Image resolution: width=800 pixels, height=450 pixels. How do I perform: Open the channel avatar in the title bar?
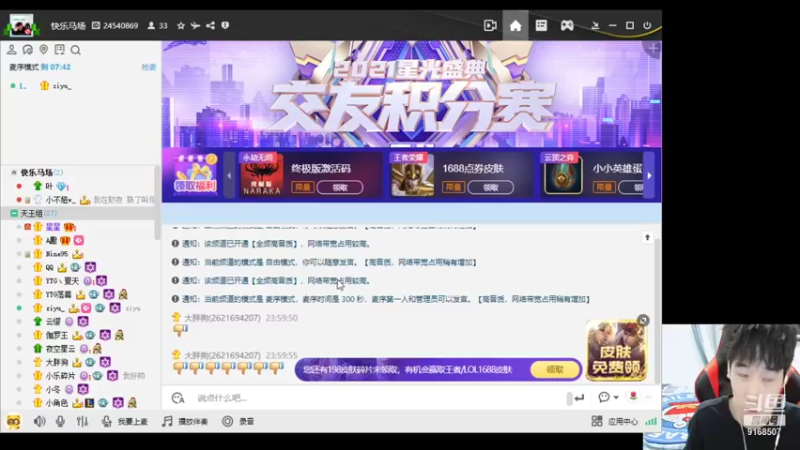coord(21,25)
